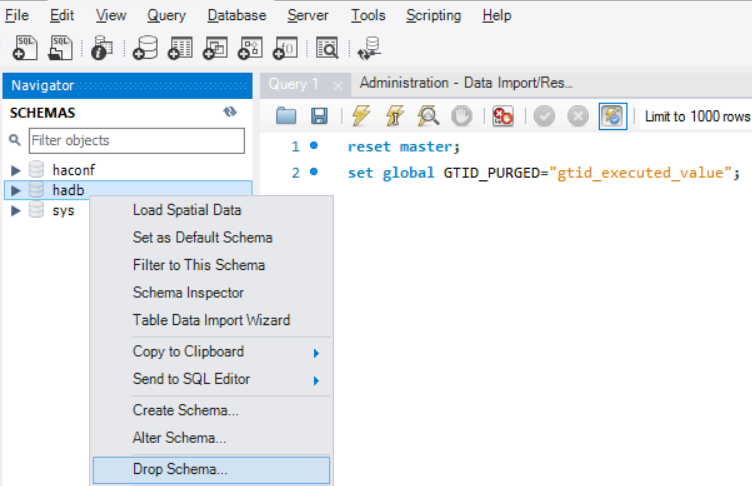Switch to the Administration - Data Import tab
Screen dimensions: 752x486
465,83
